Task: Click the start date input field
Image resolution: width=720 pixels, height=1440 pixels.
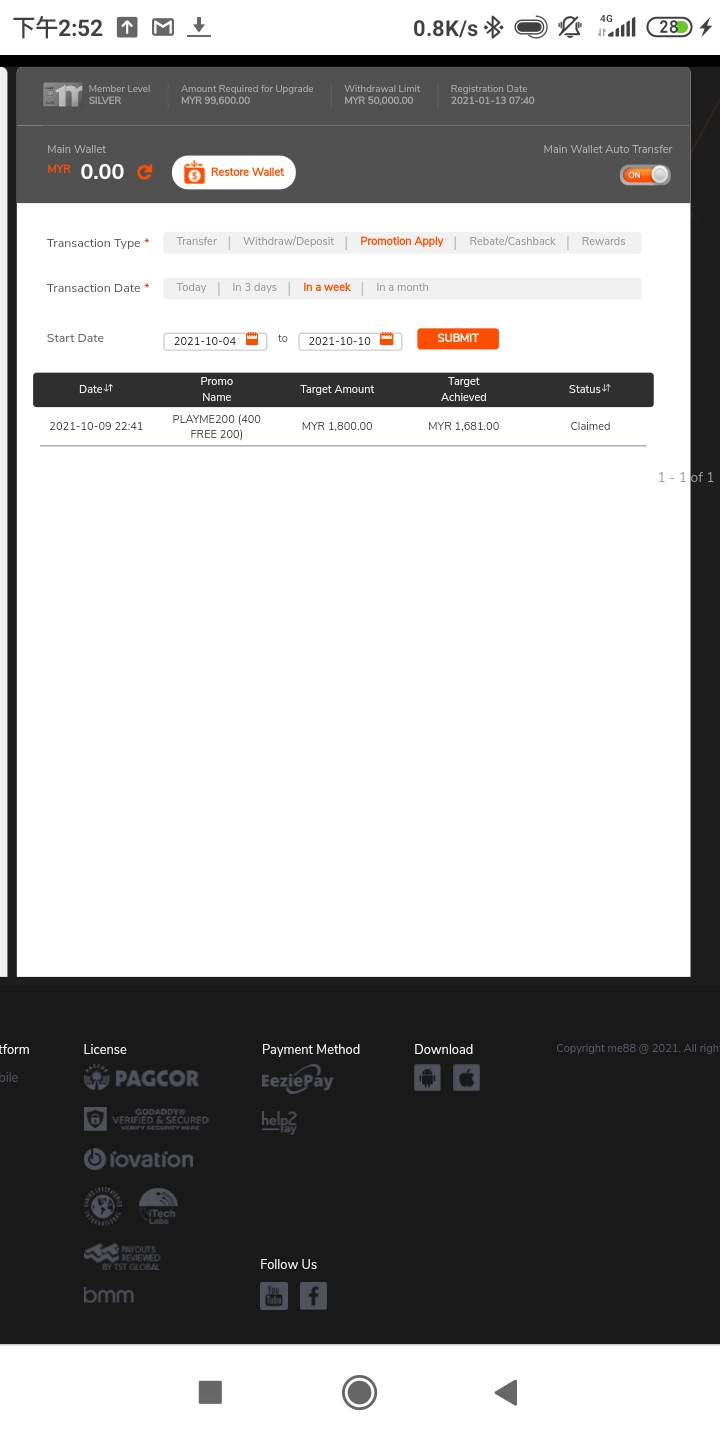Action: tap(205, 341)
